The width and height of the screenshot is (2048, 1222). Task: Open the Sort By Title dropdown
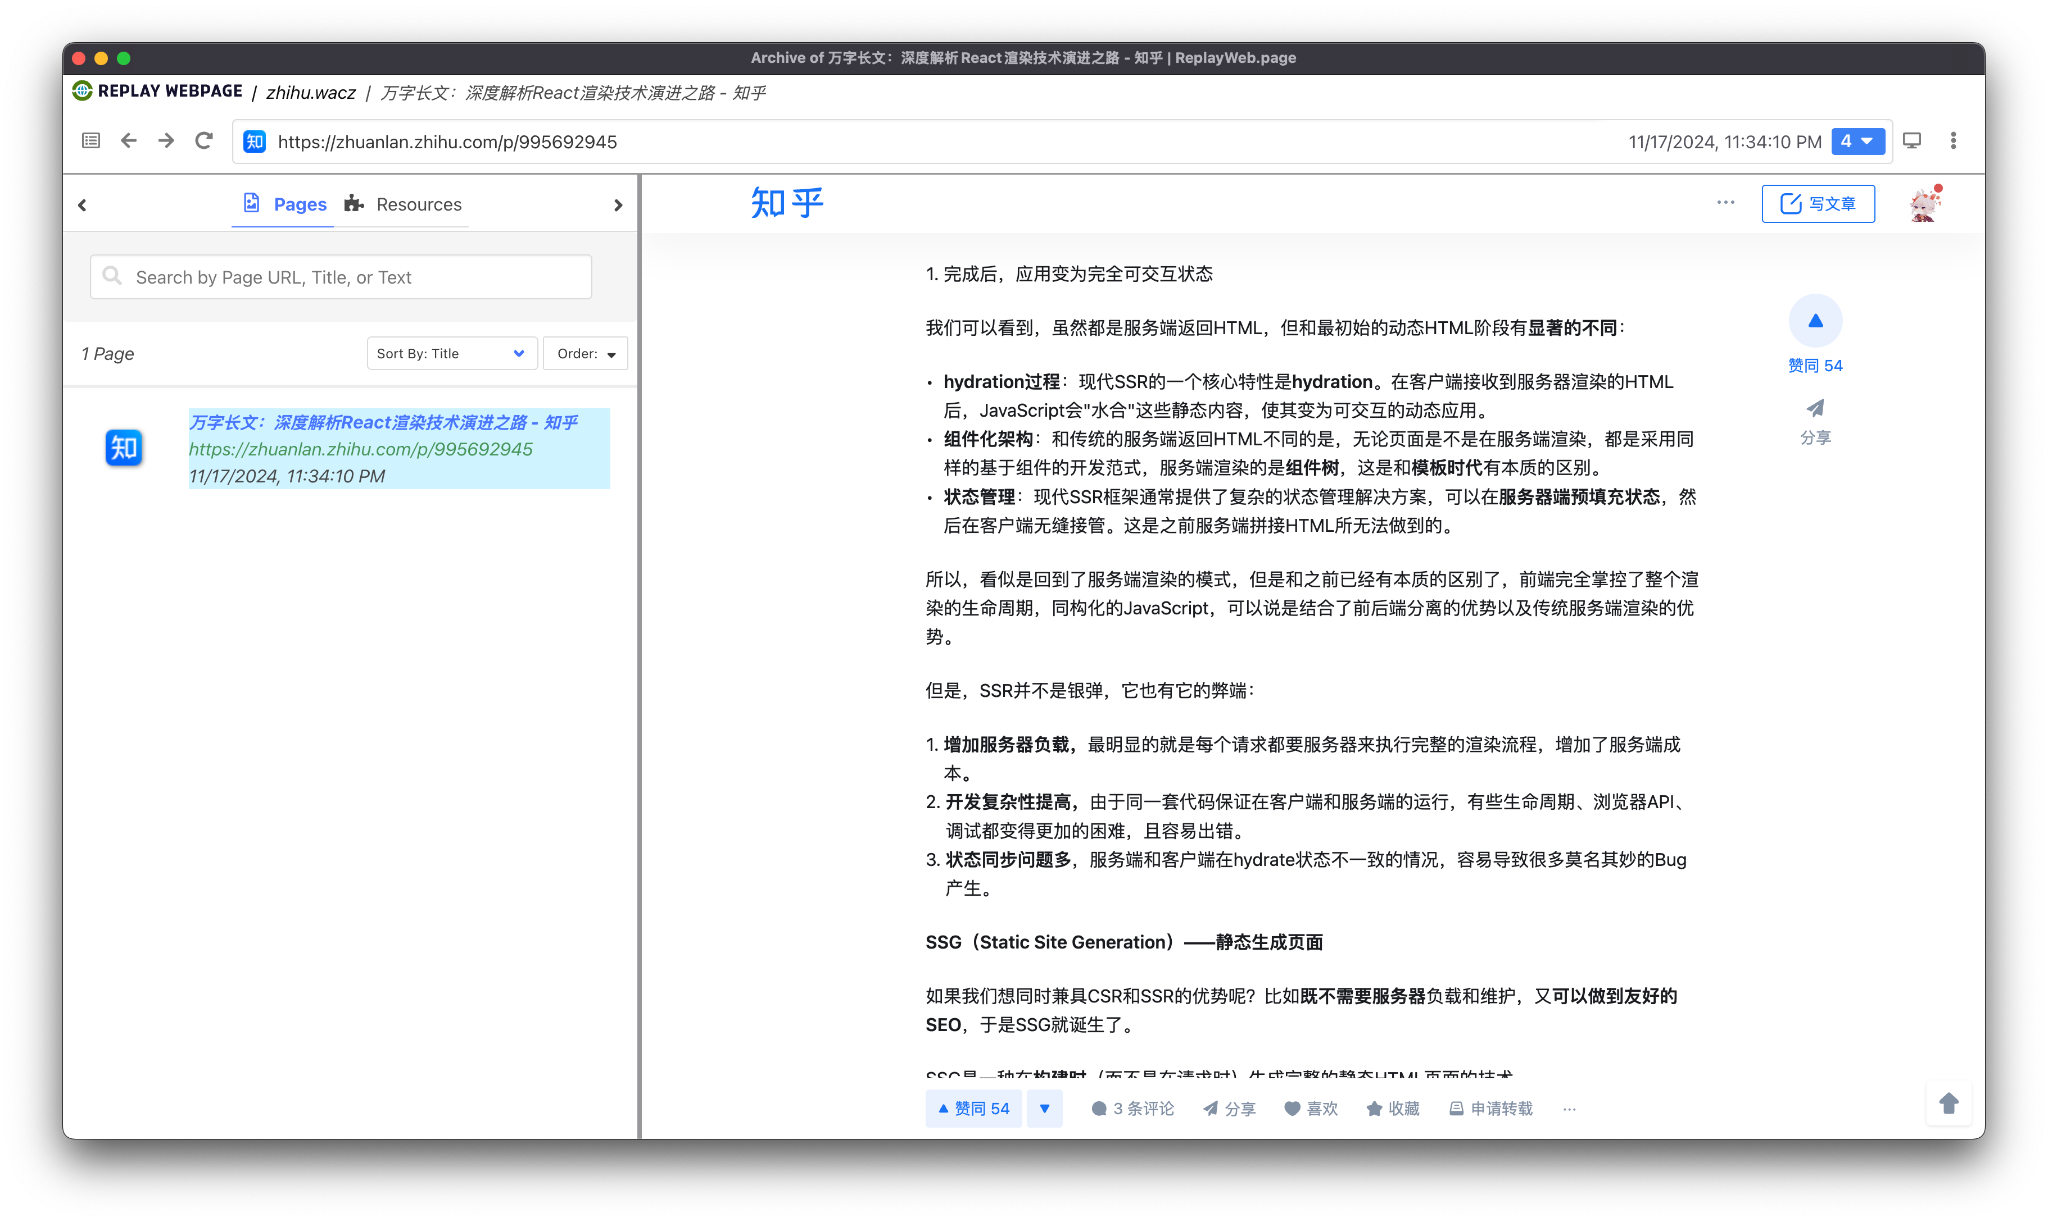tap(451, 353)
